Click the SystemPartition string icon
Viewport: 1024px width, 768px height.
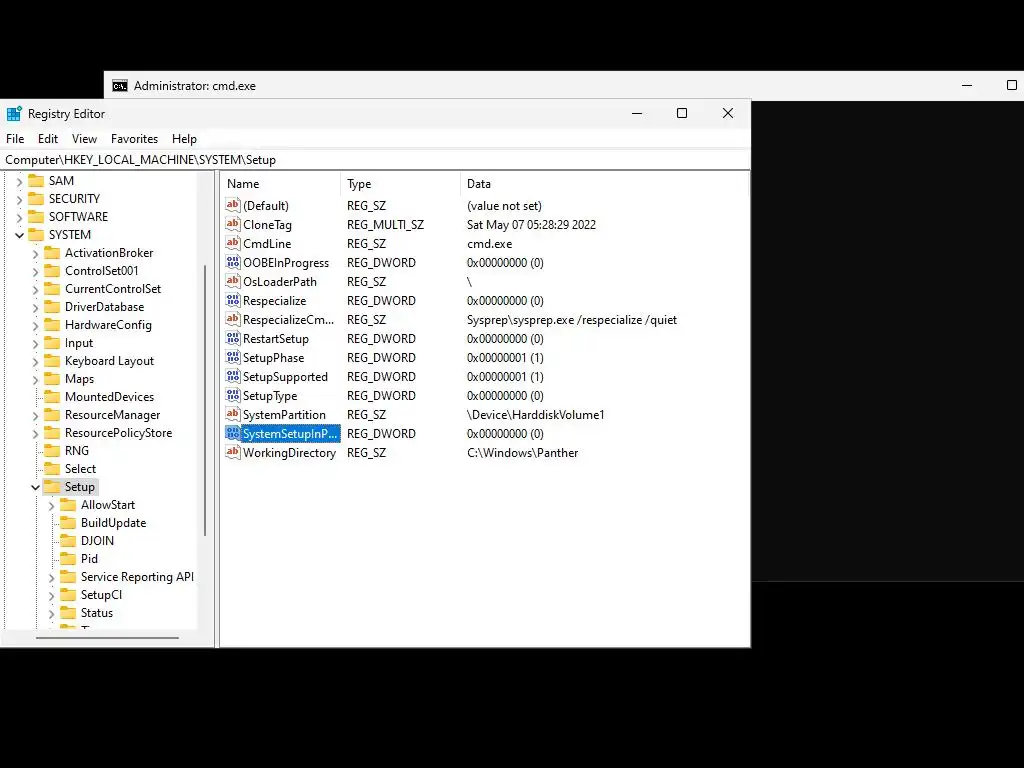[232, 413]
